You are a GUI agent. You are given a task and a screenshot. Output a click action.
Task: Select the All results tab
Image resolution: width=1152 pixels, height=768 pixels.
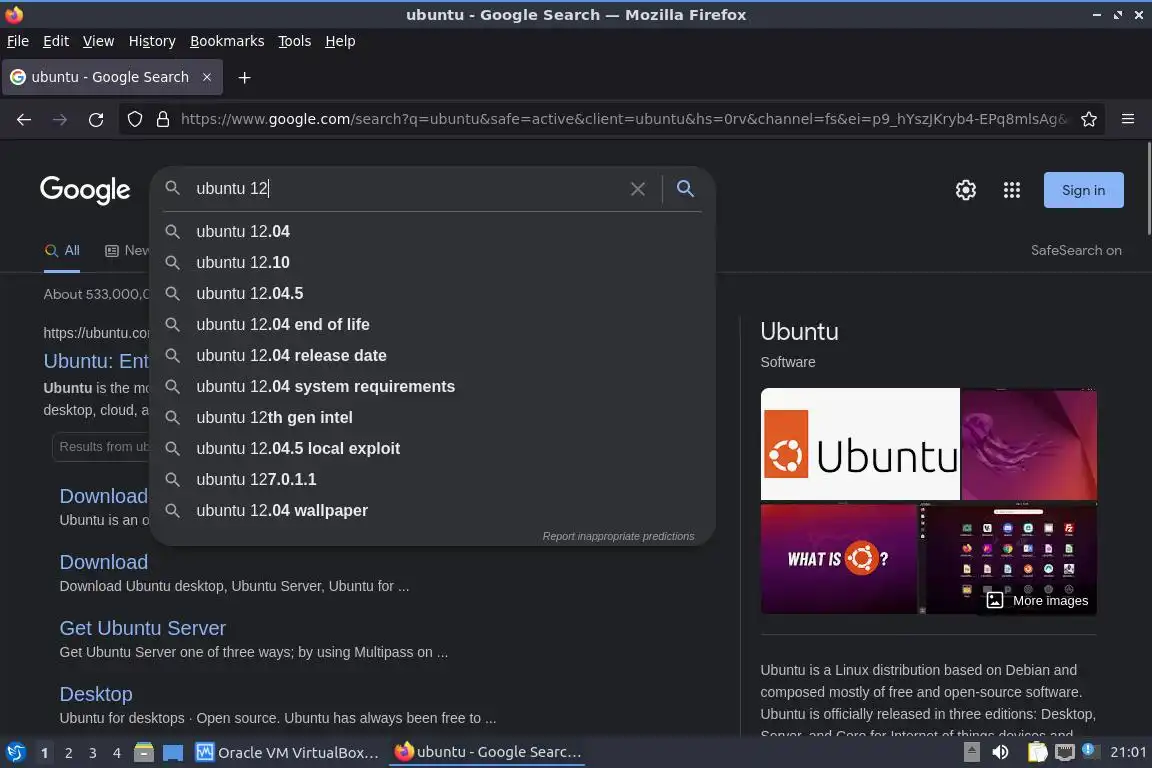tap(62, 251)
